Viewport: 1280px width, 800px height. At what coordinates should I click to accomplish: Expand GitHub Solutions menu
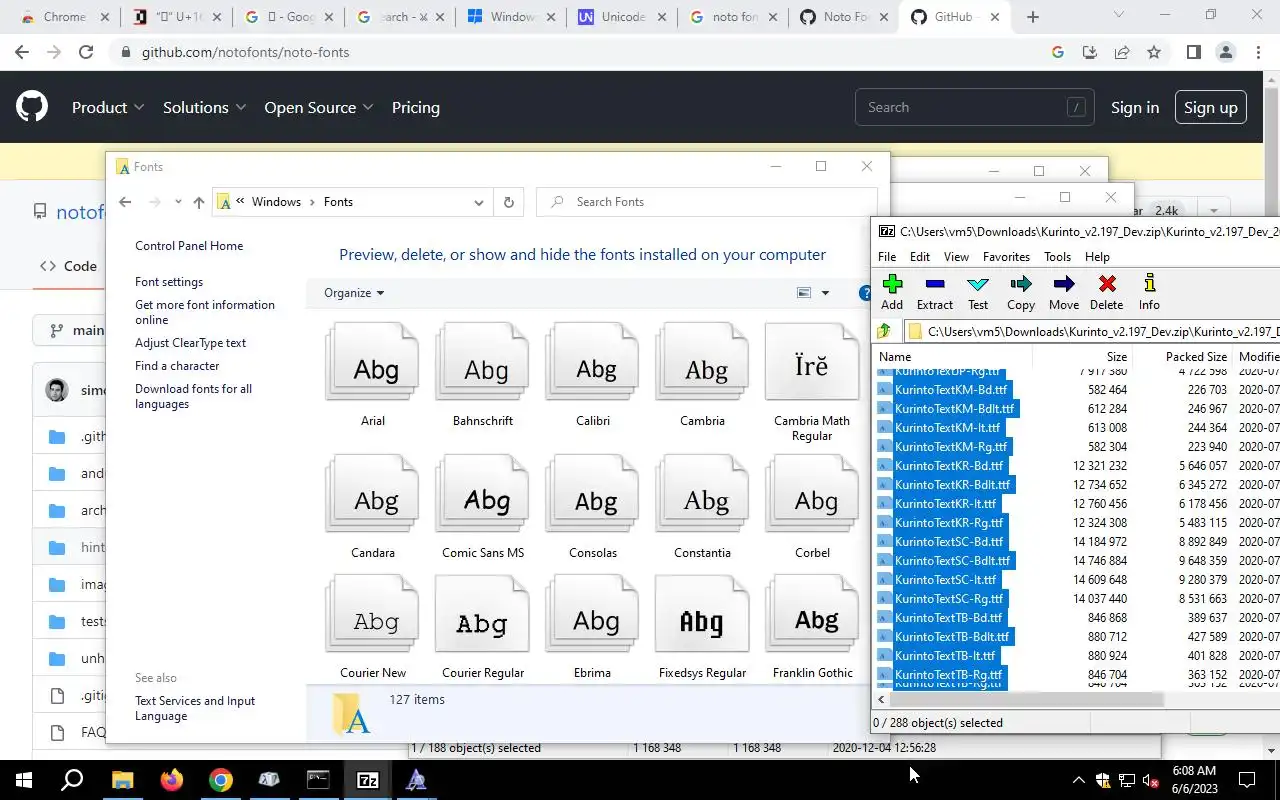coord(204,107)
